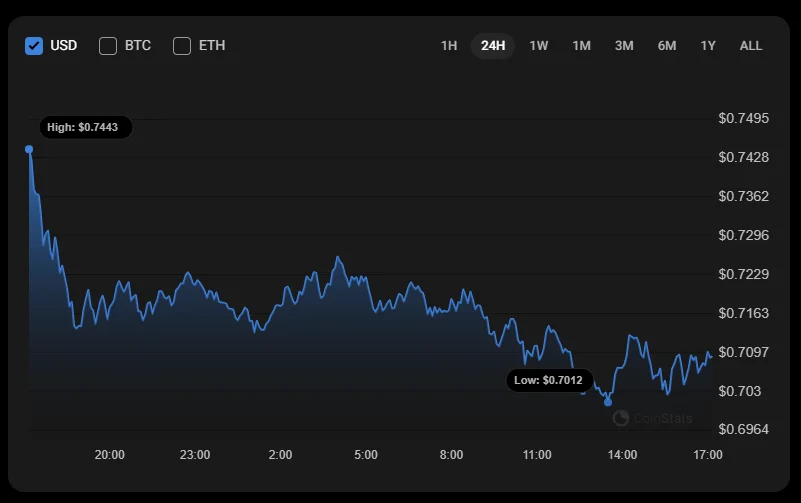Switch chart to 3M range
Viewport: 801px width, 503px height.
(x=624, y=45)
